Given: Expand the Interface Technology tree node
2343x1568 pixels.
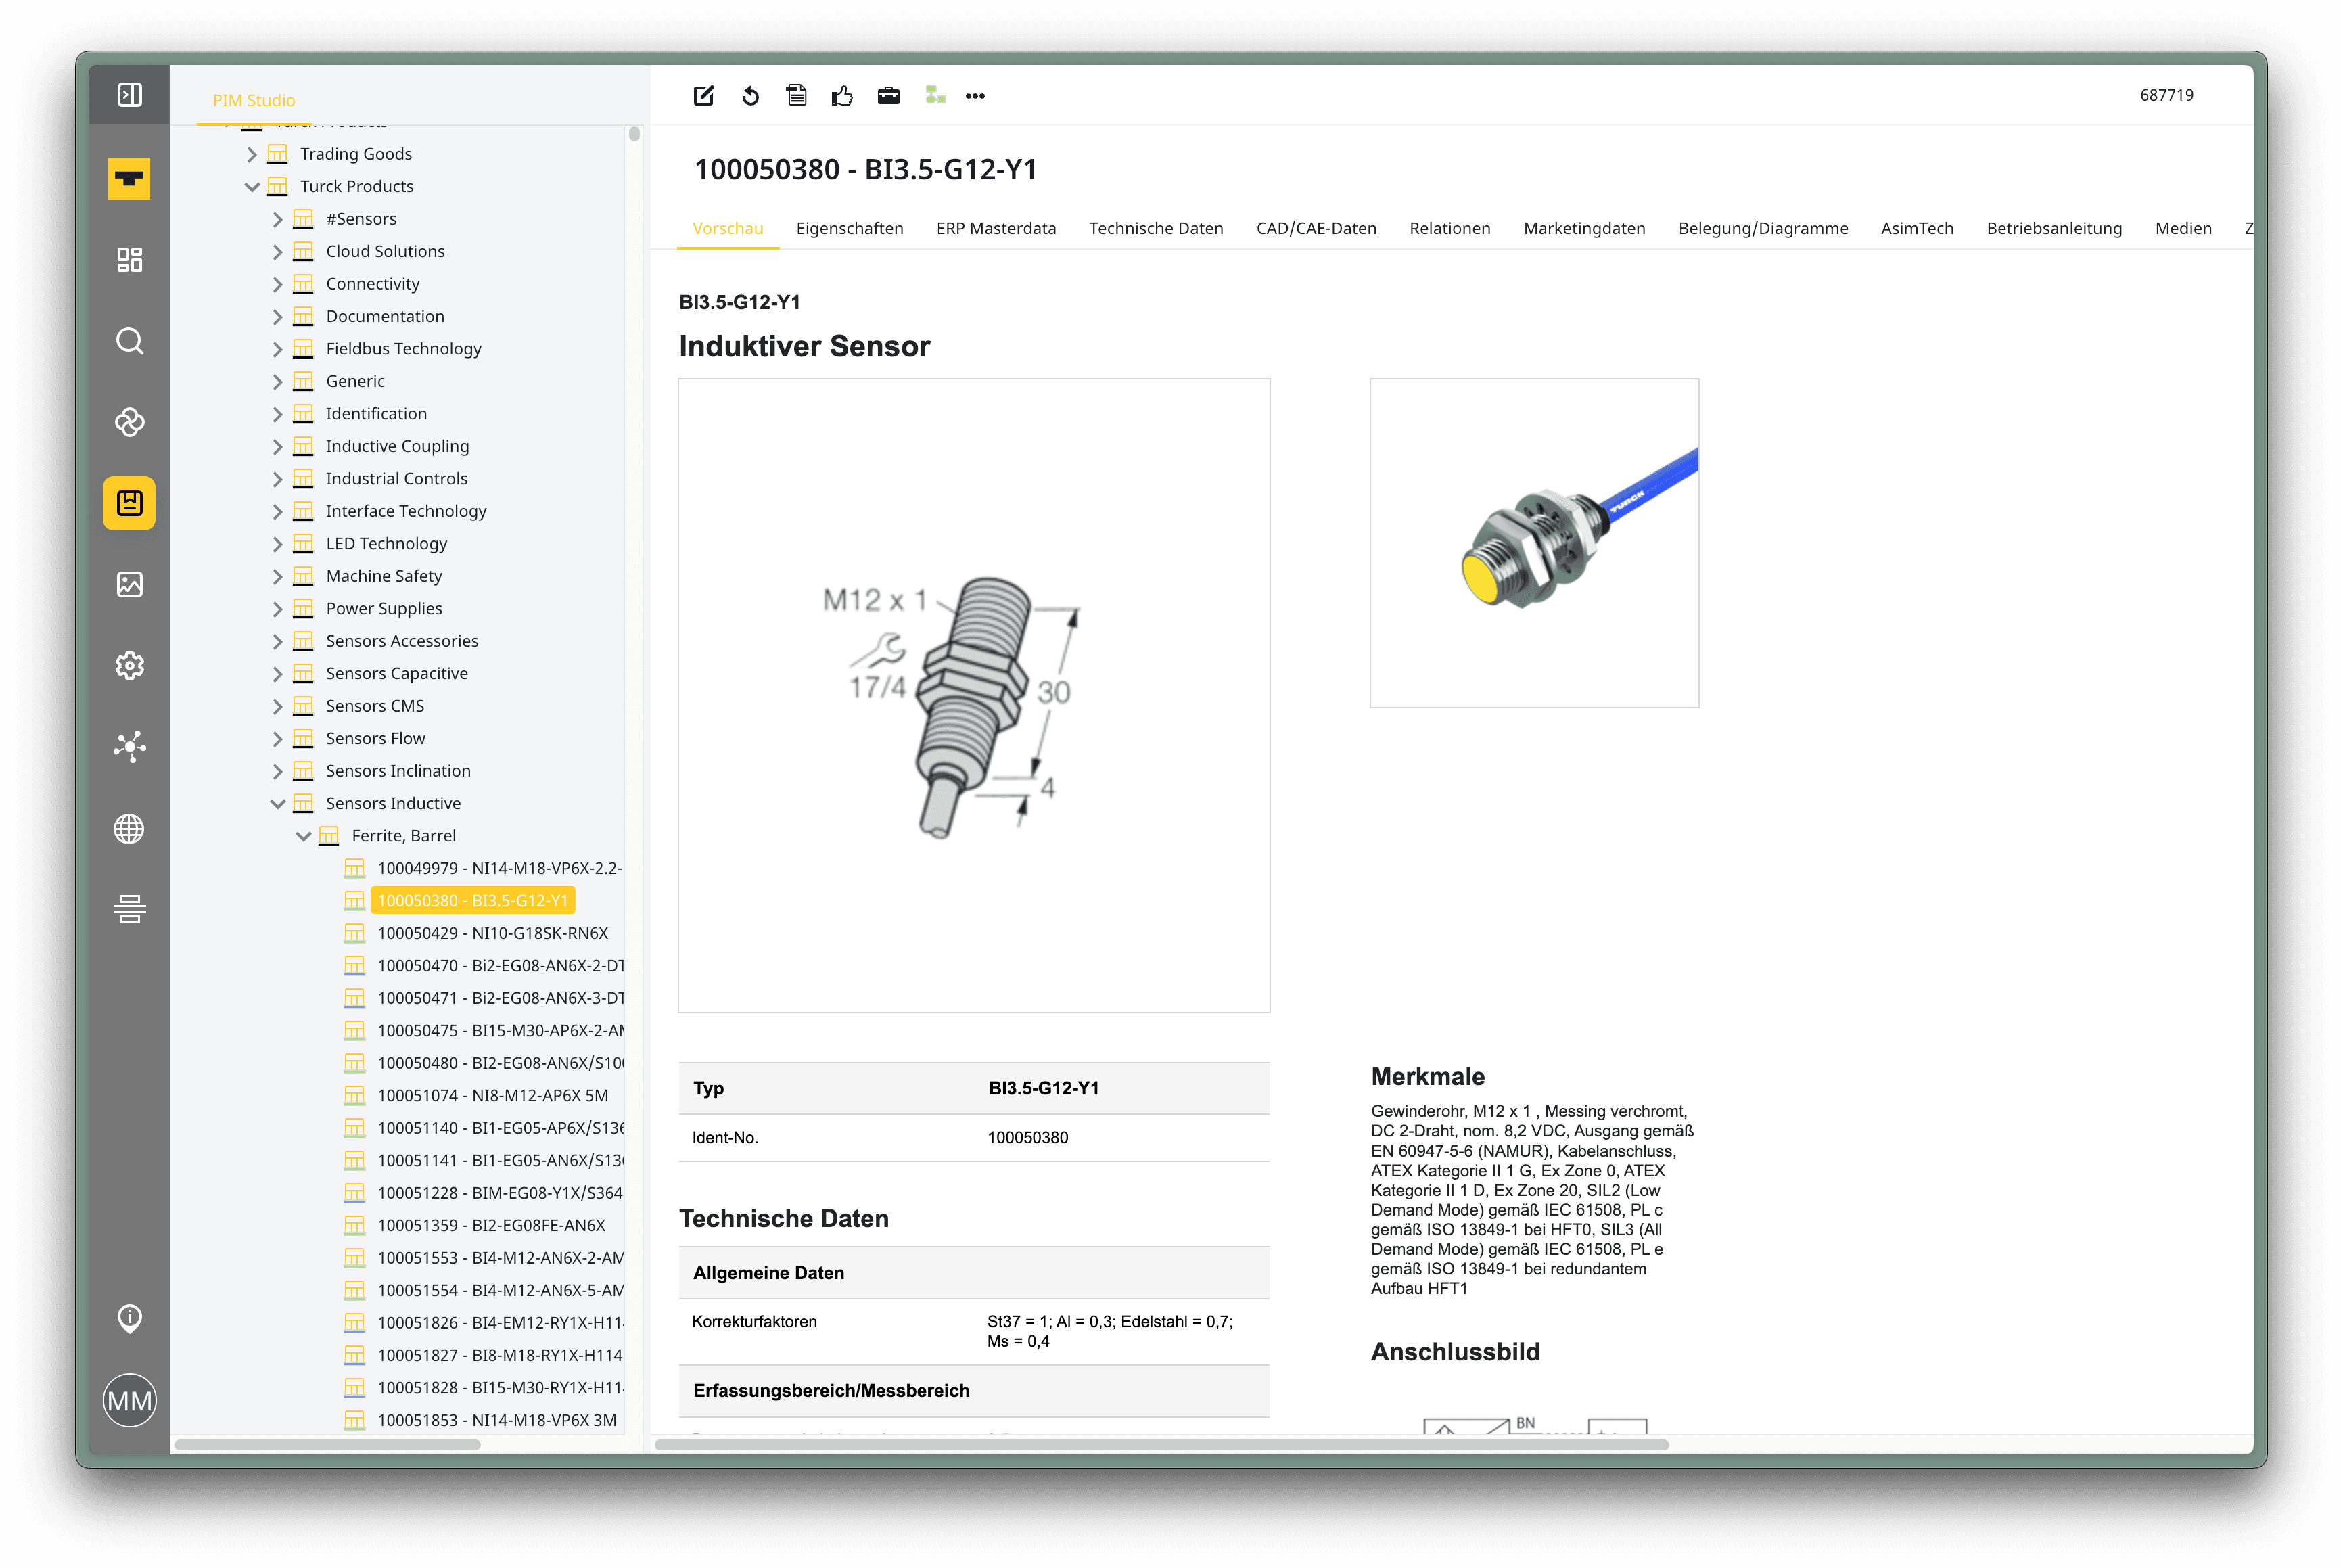Looking at the screenshot, I should pos(278,511).
